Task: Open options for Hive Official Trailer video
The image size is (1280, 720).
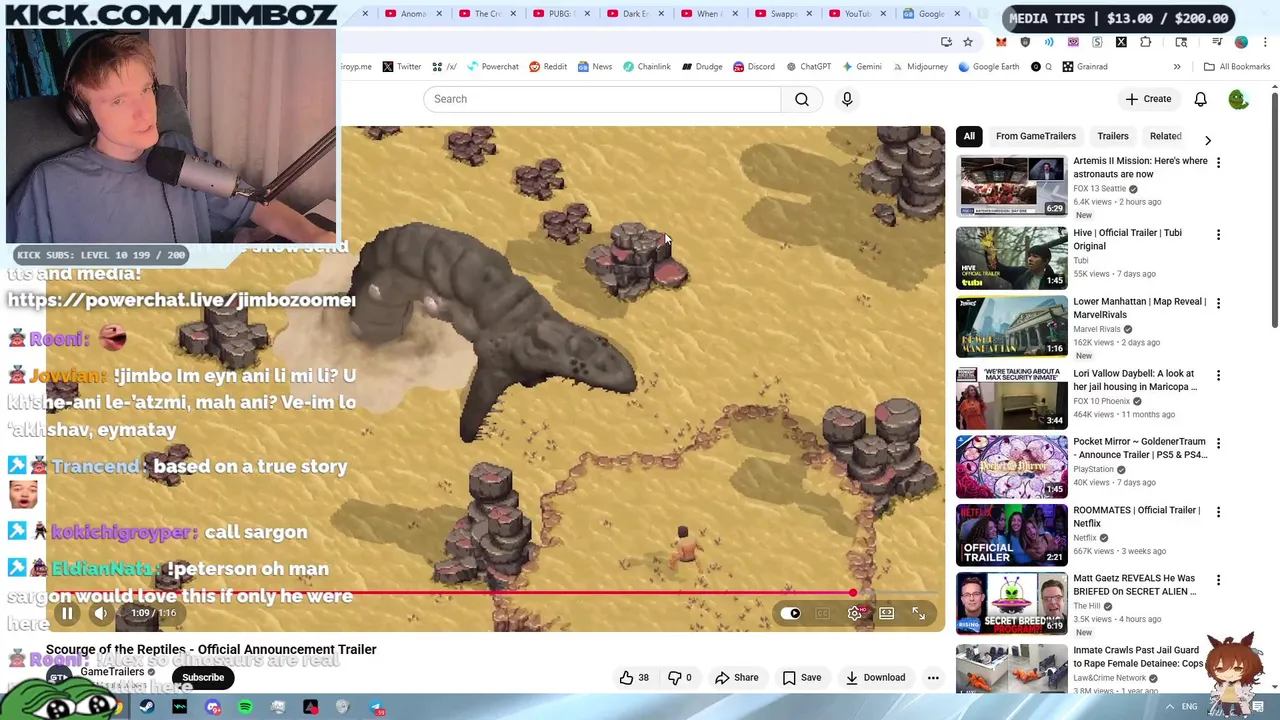Action: tap(1218, 234)
